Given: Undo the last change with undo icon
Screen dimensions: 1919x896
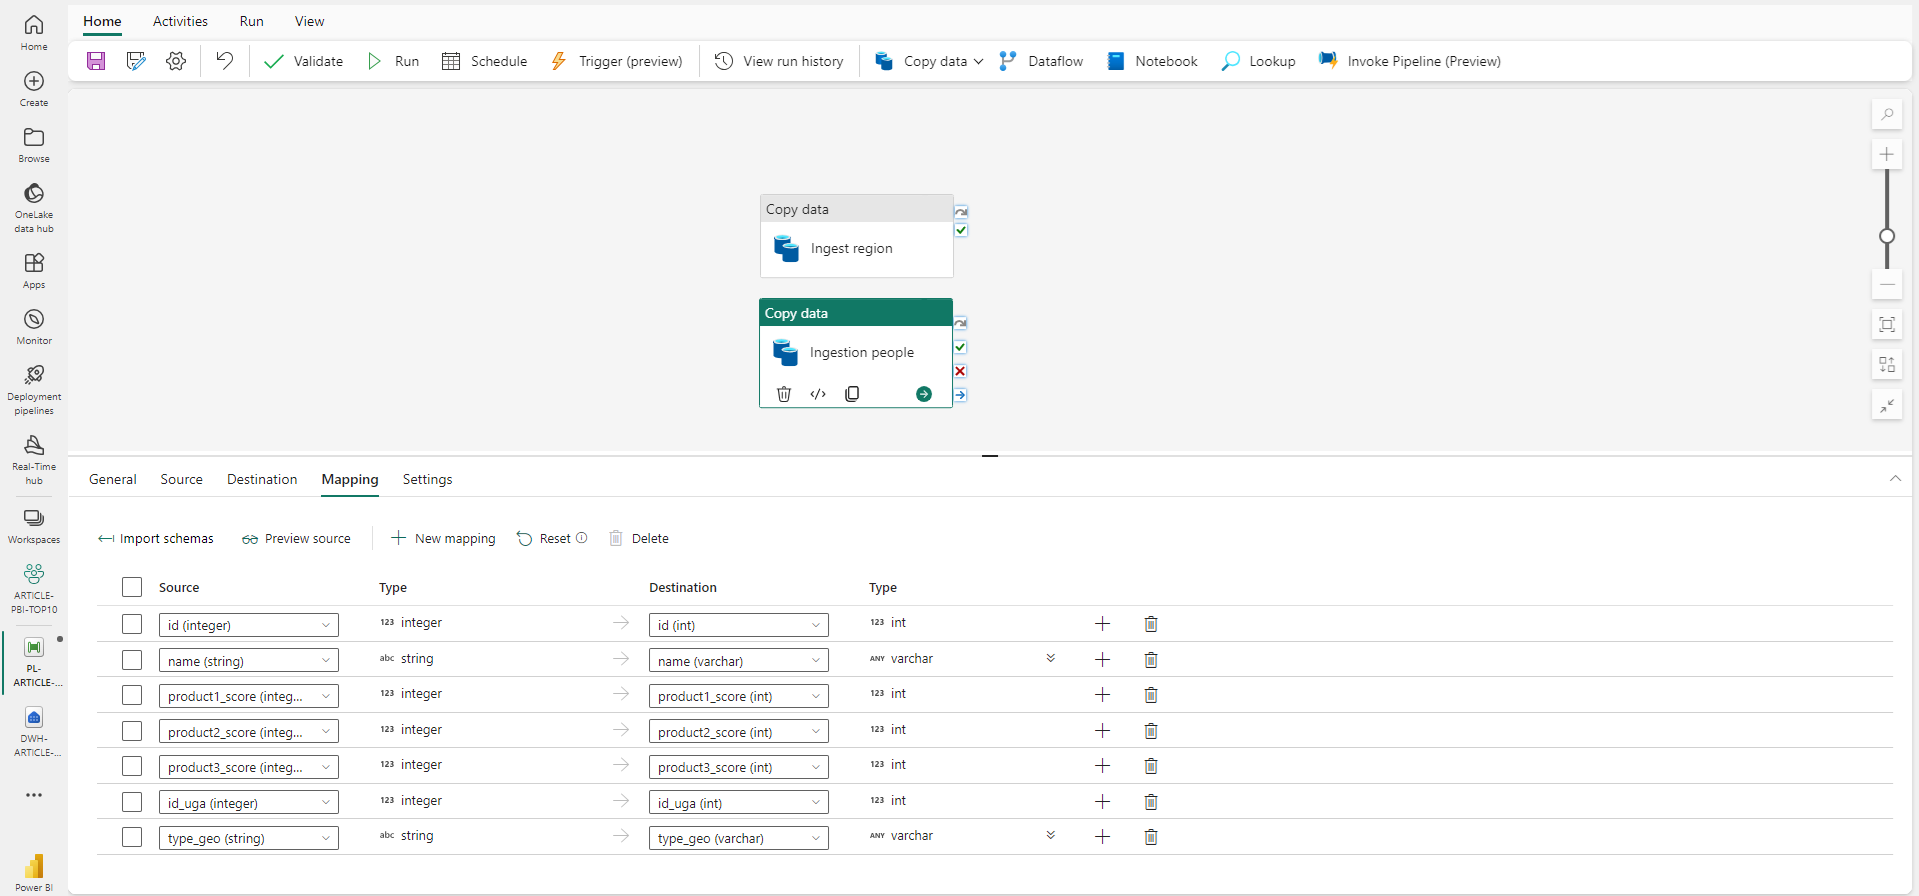Looking at the screenshot, I should point(225,61).
